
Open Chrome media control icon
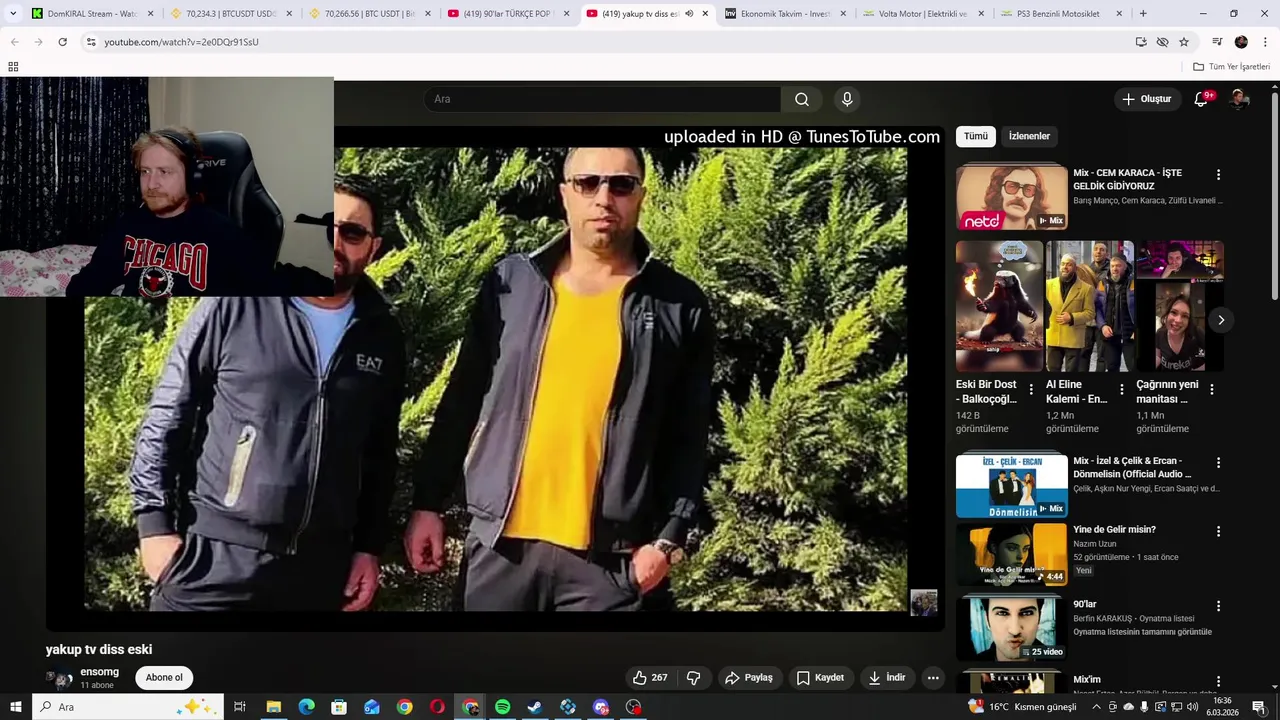pos(1217,42)
